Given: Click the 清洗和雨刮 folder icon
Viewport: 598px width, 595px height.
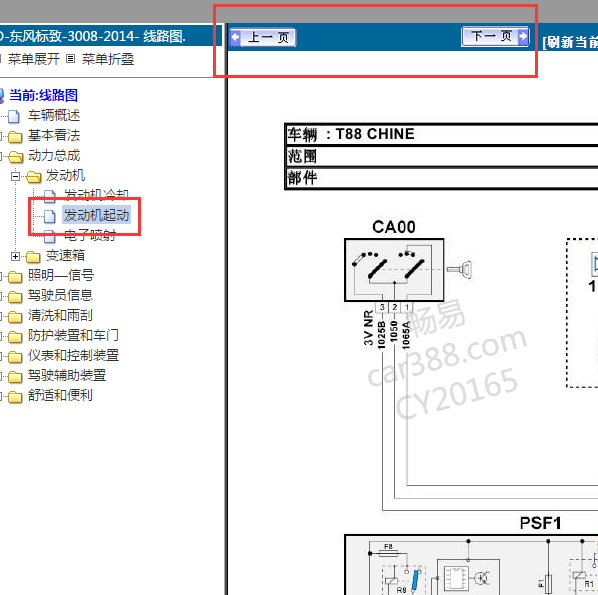Looking at the screenshot, I should (x=15, y=317).
